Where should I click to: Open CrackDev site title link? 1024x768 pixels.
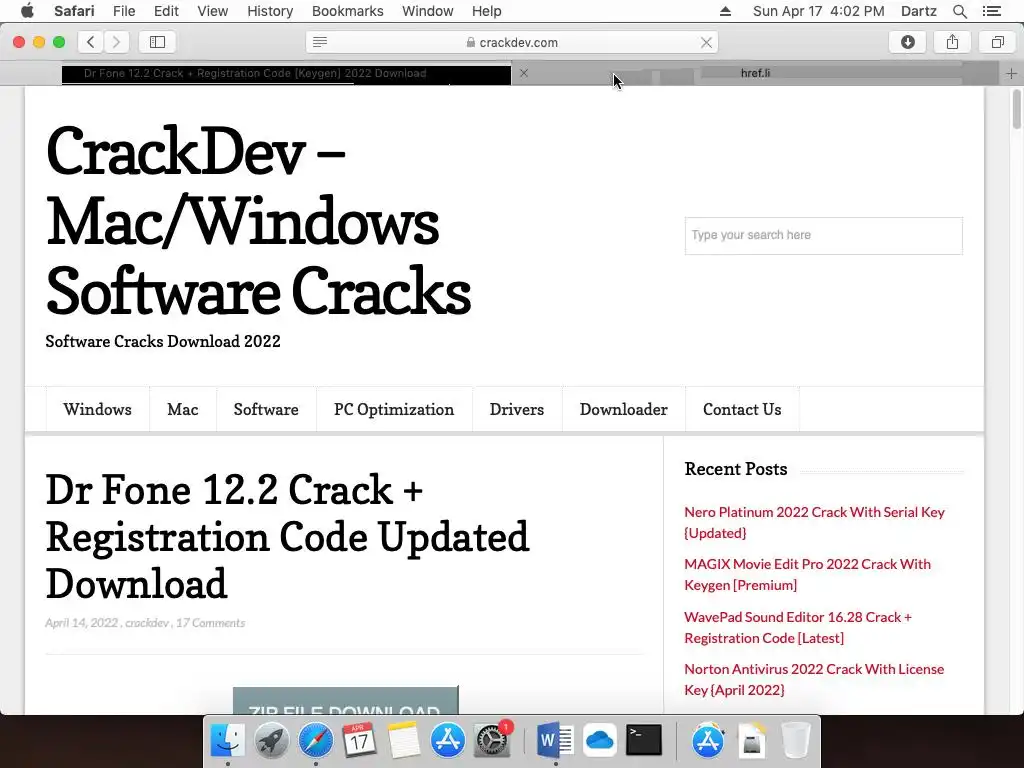click(258, 222)
